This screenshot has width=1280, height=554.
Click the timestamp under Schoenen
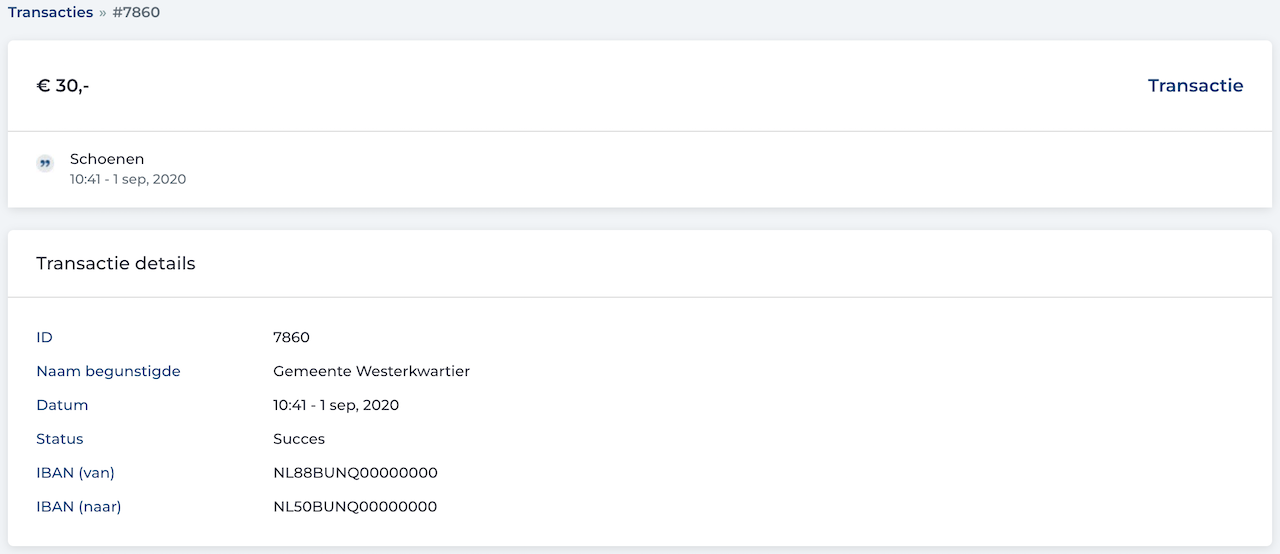click(128, 180)
